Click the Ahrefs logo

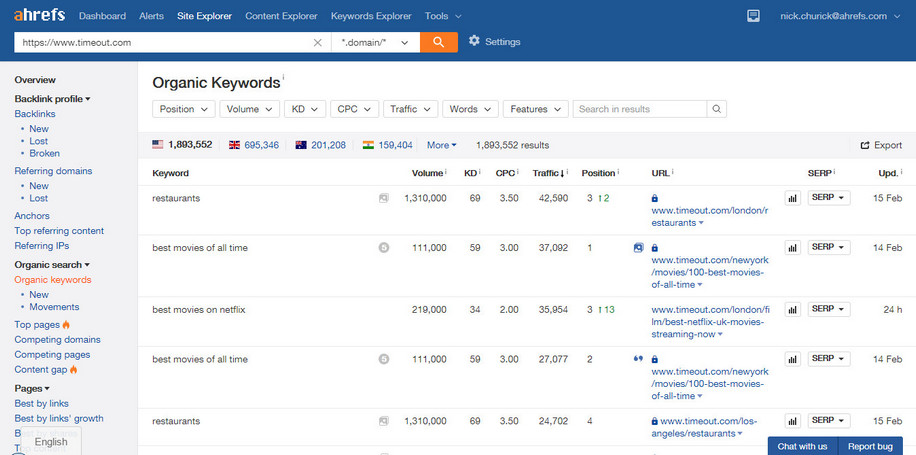pos(39,16)
